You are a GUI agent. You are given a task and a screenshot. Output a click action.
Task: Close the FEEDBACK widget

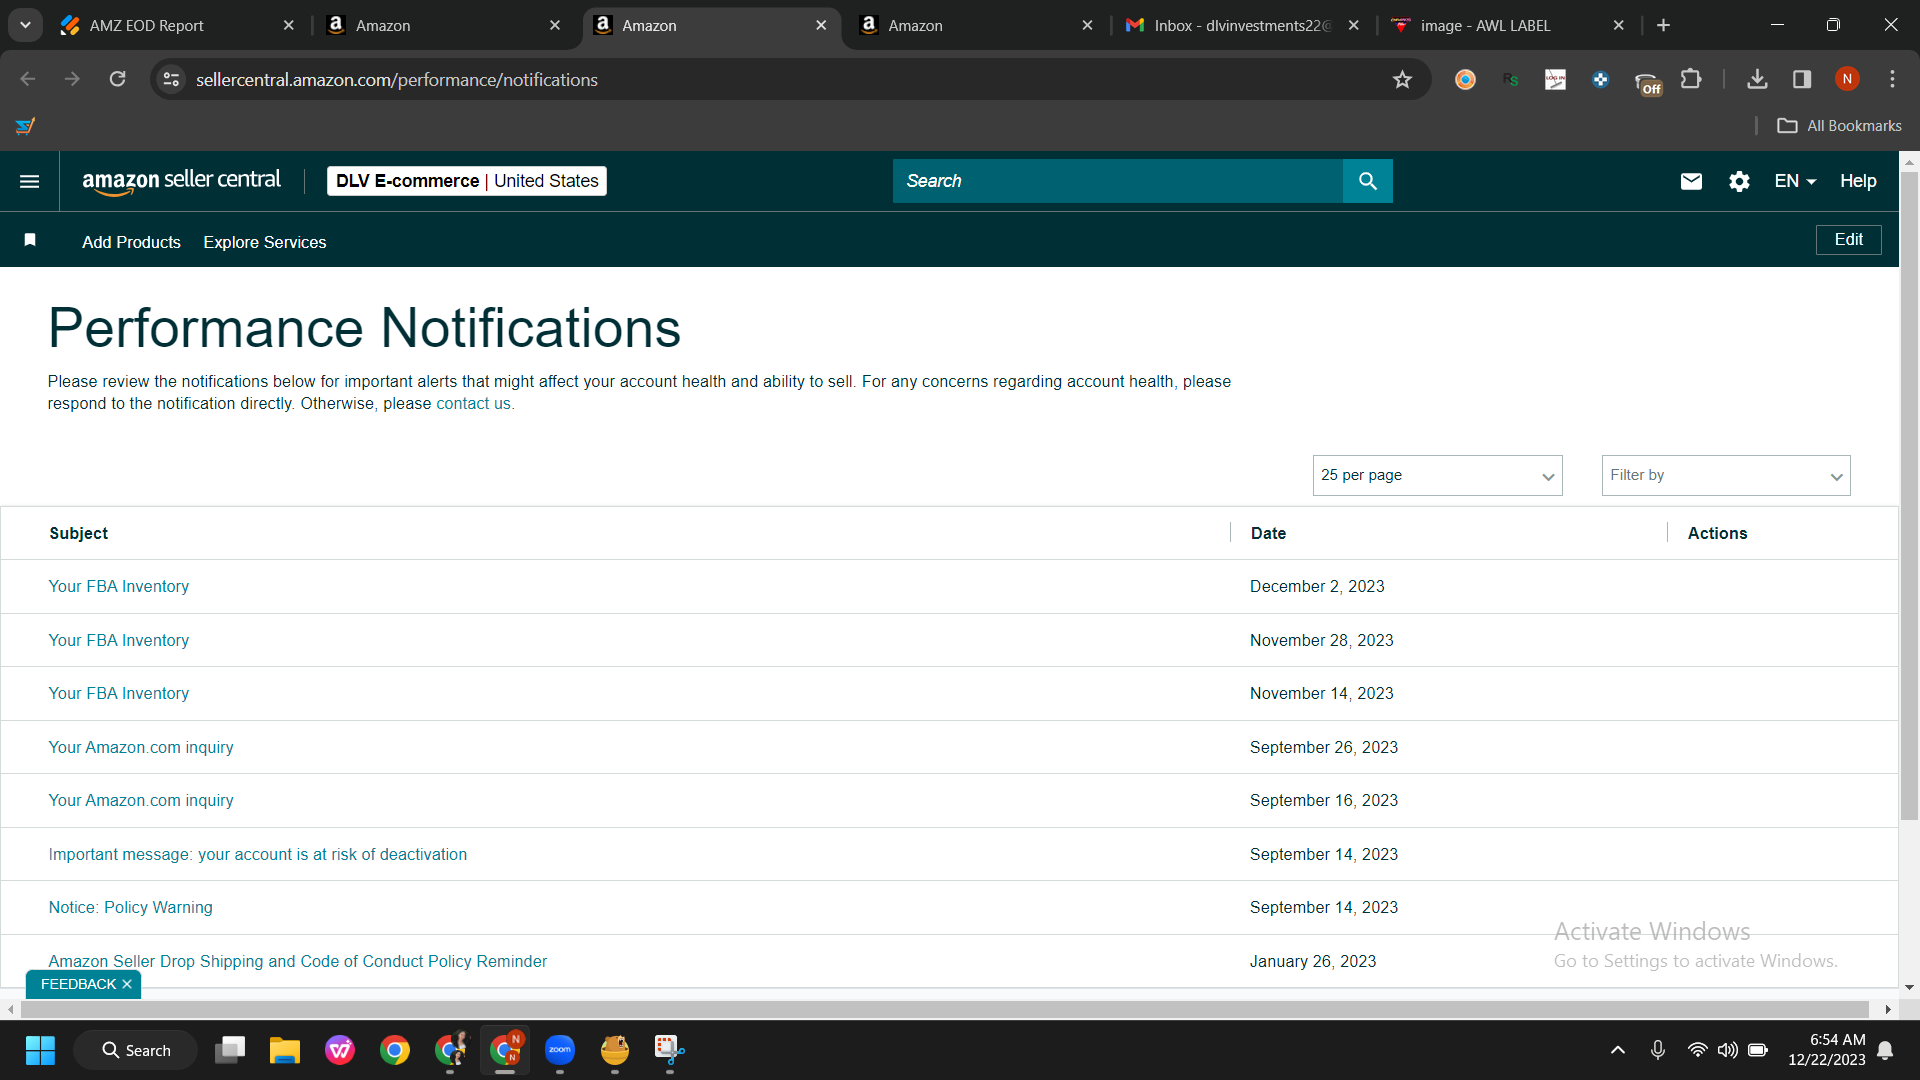click(127, 984)
